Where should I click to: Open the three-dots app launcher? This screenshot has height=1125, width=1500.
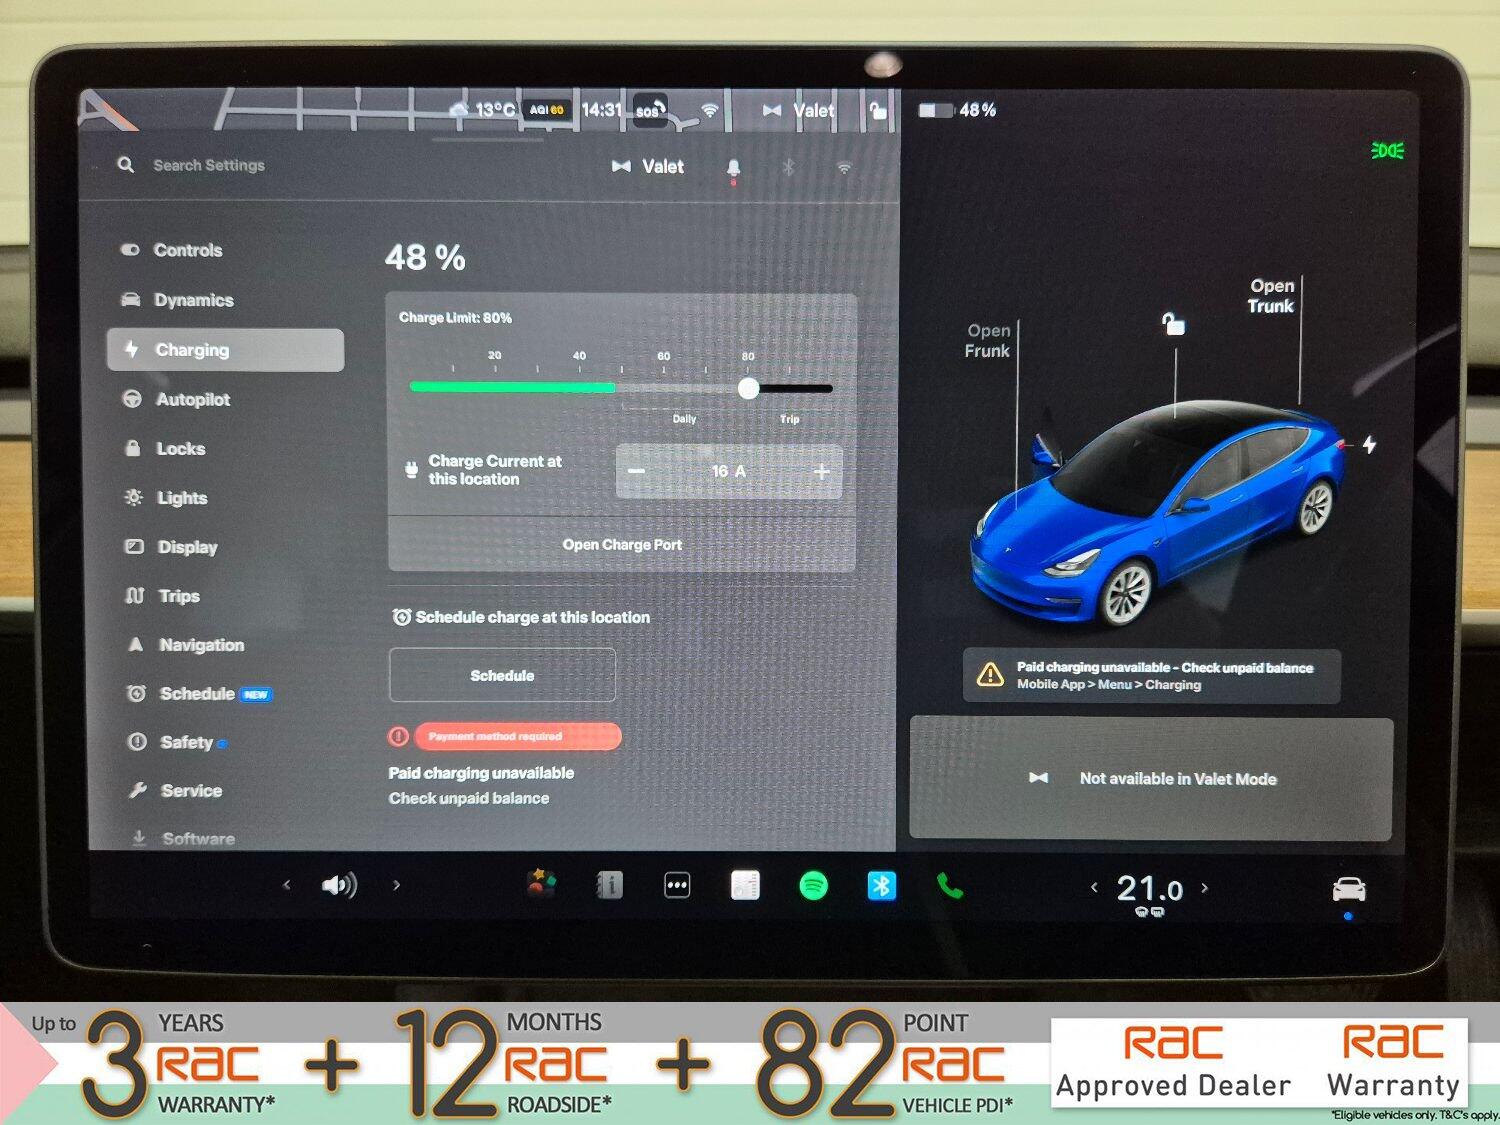[x=677, y=886]
